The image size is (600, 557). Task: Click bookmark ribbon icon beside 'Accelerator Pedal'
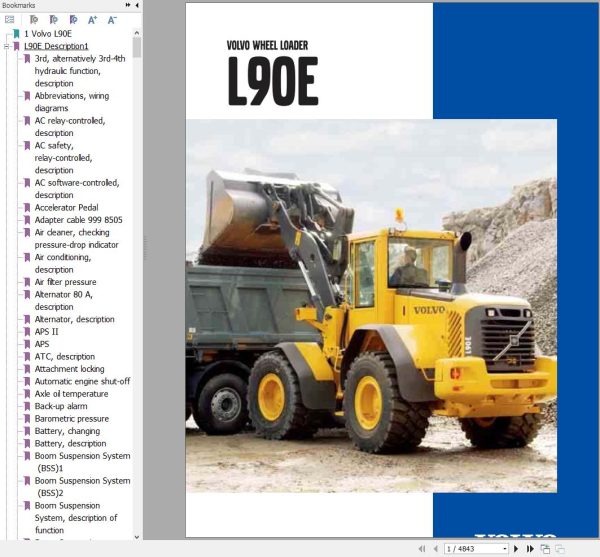pyautogui.click(x=27, y=207)
